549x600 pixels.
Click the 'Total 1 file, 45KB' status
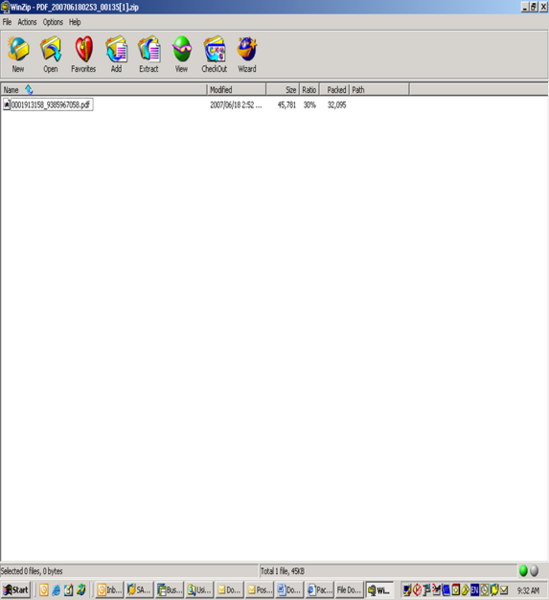coord(282,571)
